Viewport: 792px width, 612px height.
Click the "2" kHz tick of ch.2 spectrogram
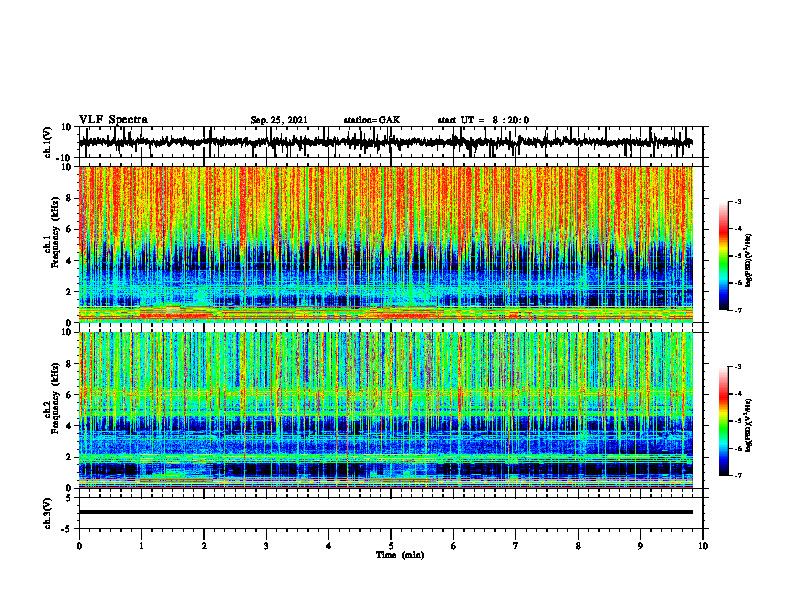pos(69,457)
